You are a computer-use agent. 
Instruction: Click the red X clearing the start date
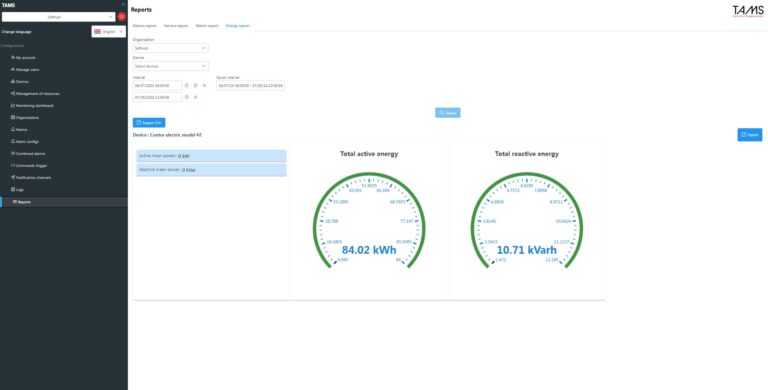click(x=204, y=85)
